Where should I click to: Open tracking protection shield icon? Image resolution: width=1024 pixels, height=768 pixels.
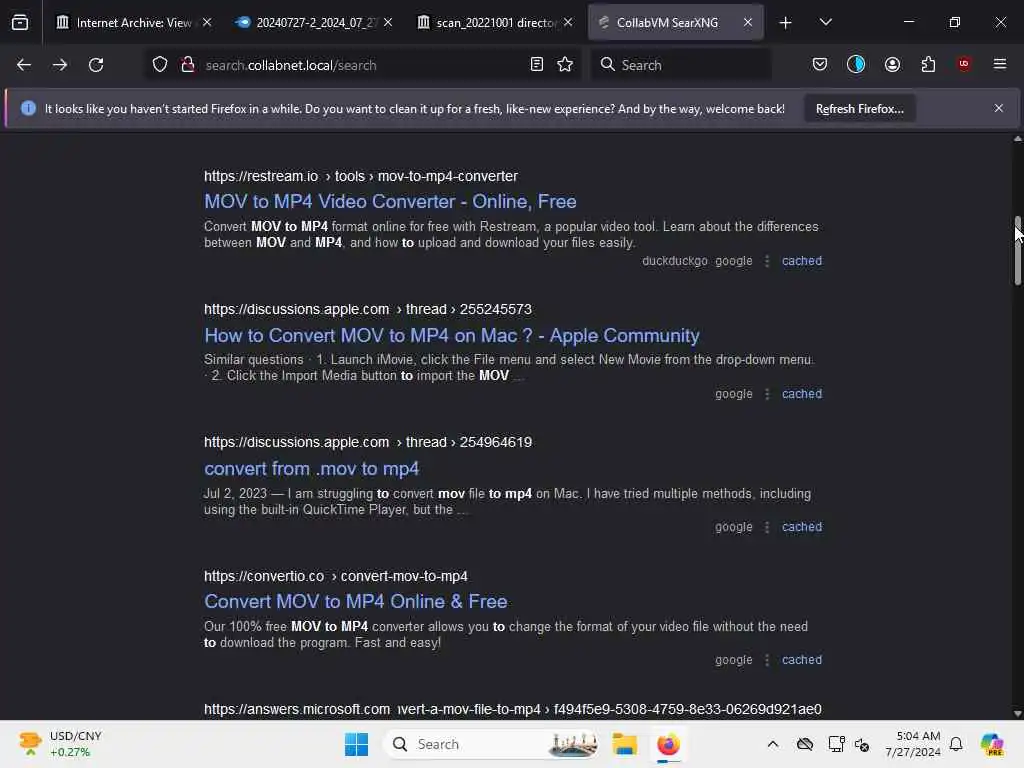160,65
